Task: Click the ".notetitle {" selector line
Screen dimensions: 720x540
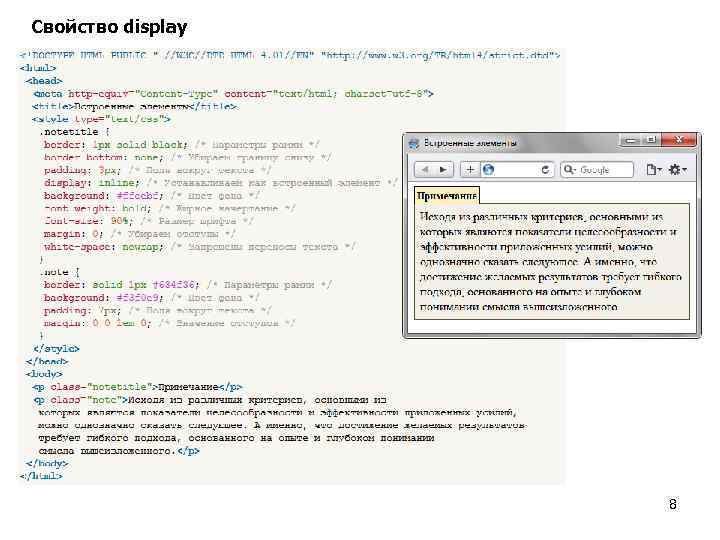Action: click(75, 132)
